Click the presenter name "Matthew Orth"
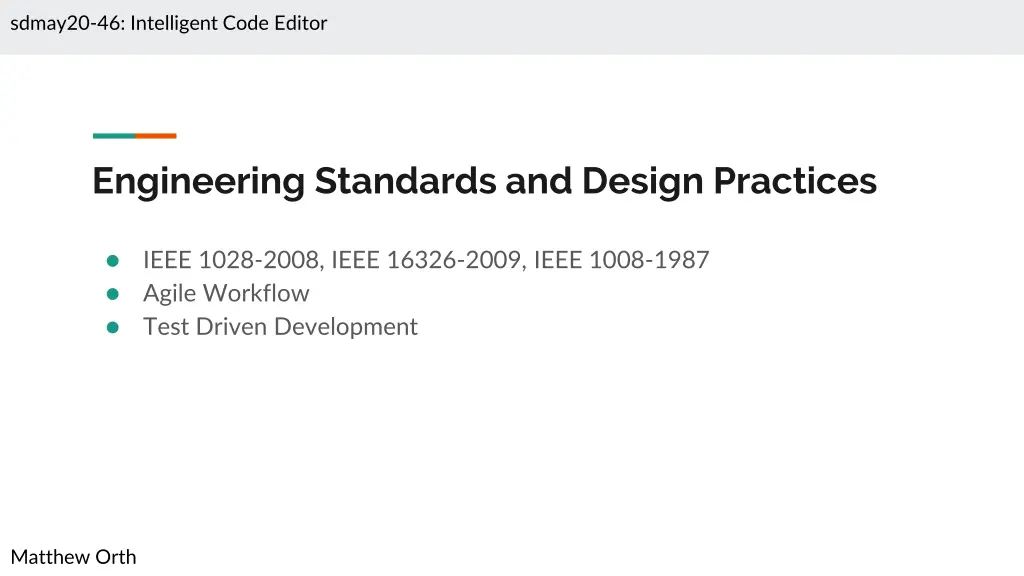Image resolution: width=1024 pixels, height=576 pixels. [73, 557]
